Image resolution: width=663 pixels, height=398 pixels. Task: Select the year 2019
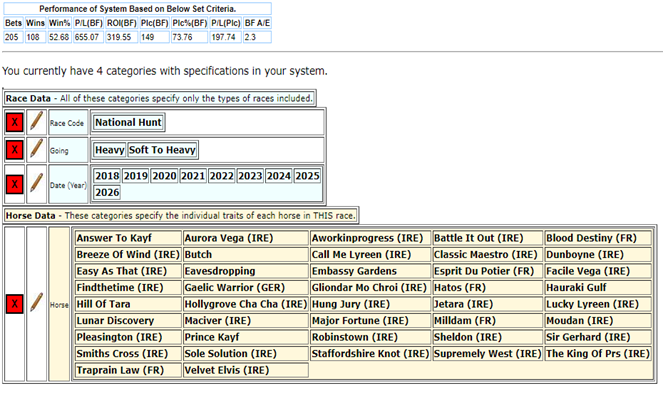(x=136, y=176)
